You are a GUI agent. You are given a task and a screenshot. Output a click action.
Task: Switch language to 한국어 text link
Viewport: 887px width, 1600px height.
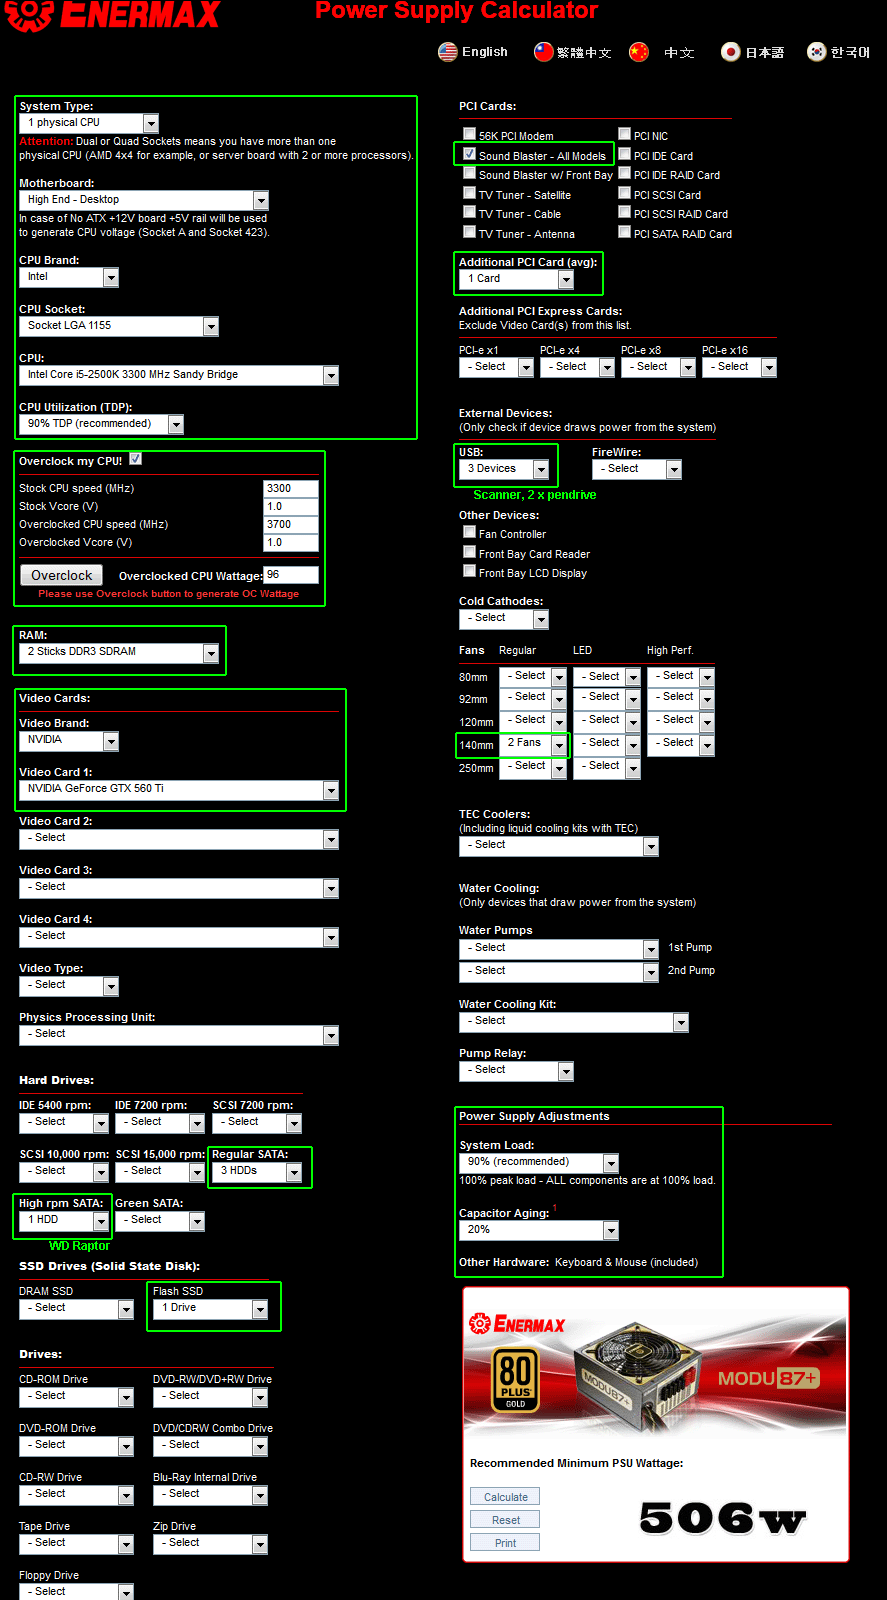click(x=851, y=53)
